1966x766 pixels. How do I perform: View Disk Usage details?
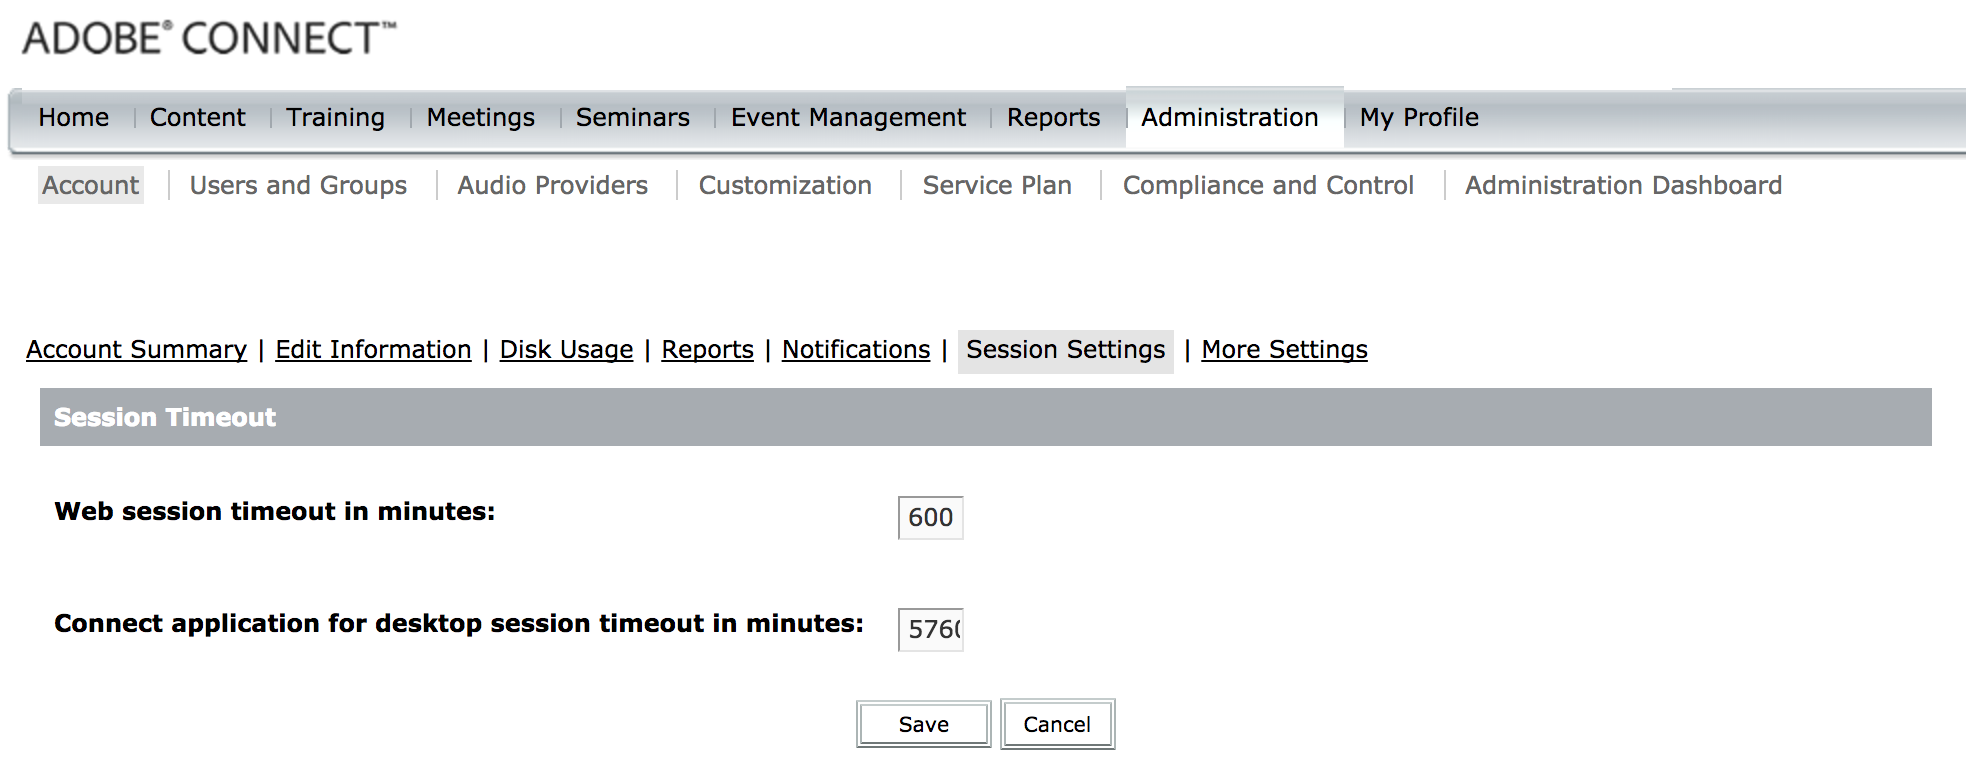pyautogui.click(x=566, y=350)
